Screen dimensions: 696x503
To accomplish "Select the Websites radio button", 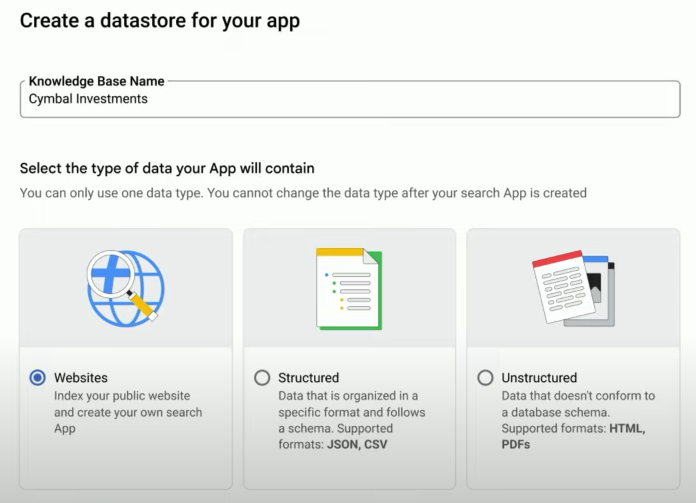I will click(x=38, y=378).
